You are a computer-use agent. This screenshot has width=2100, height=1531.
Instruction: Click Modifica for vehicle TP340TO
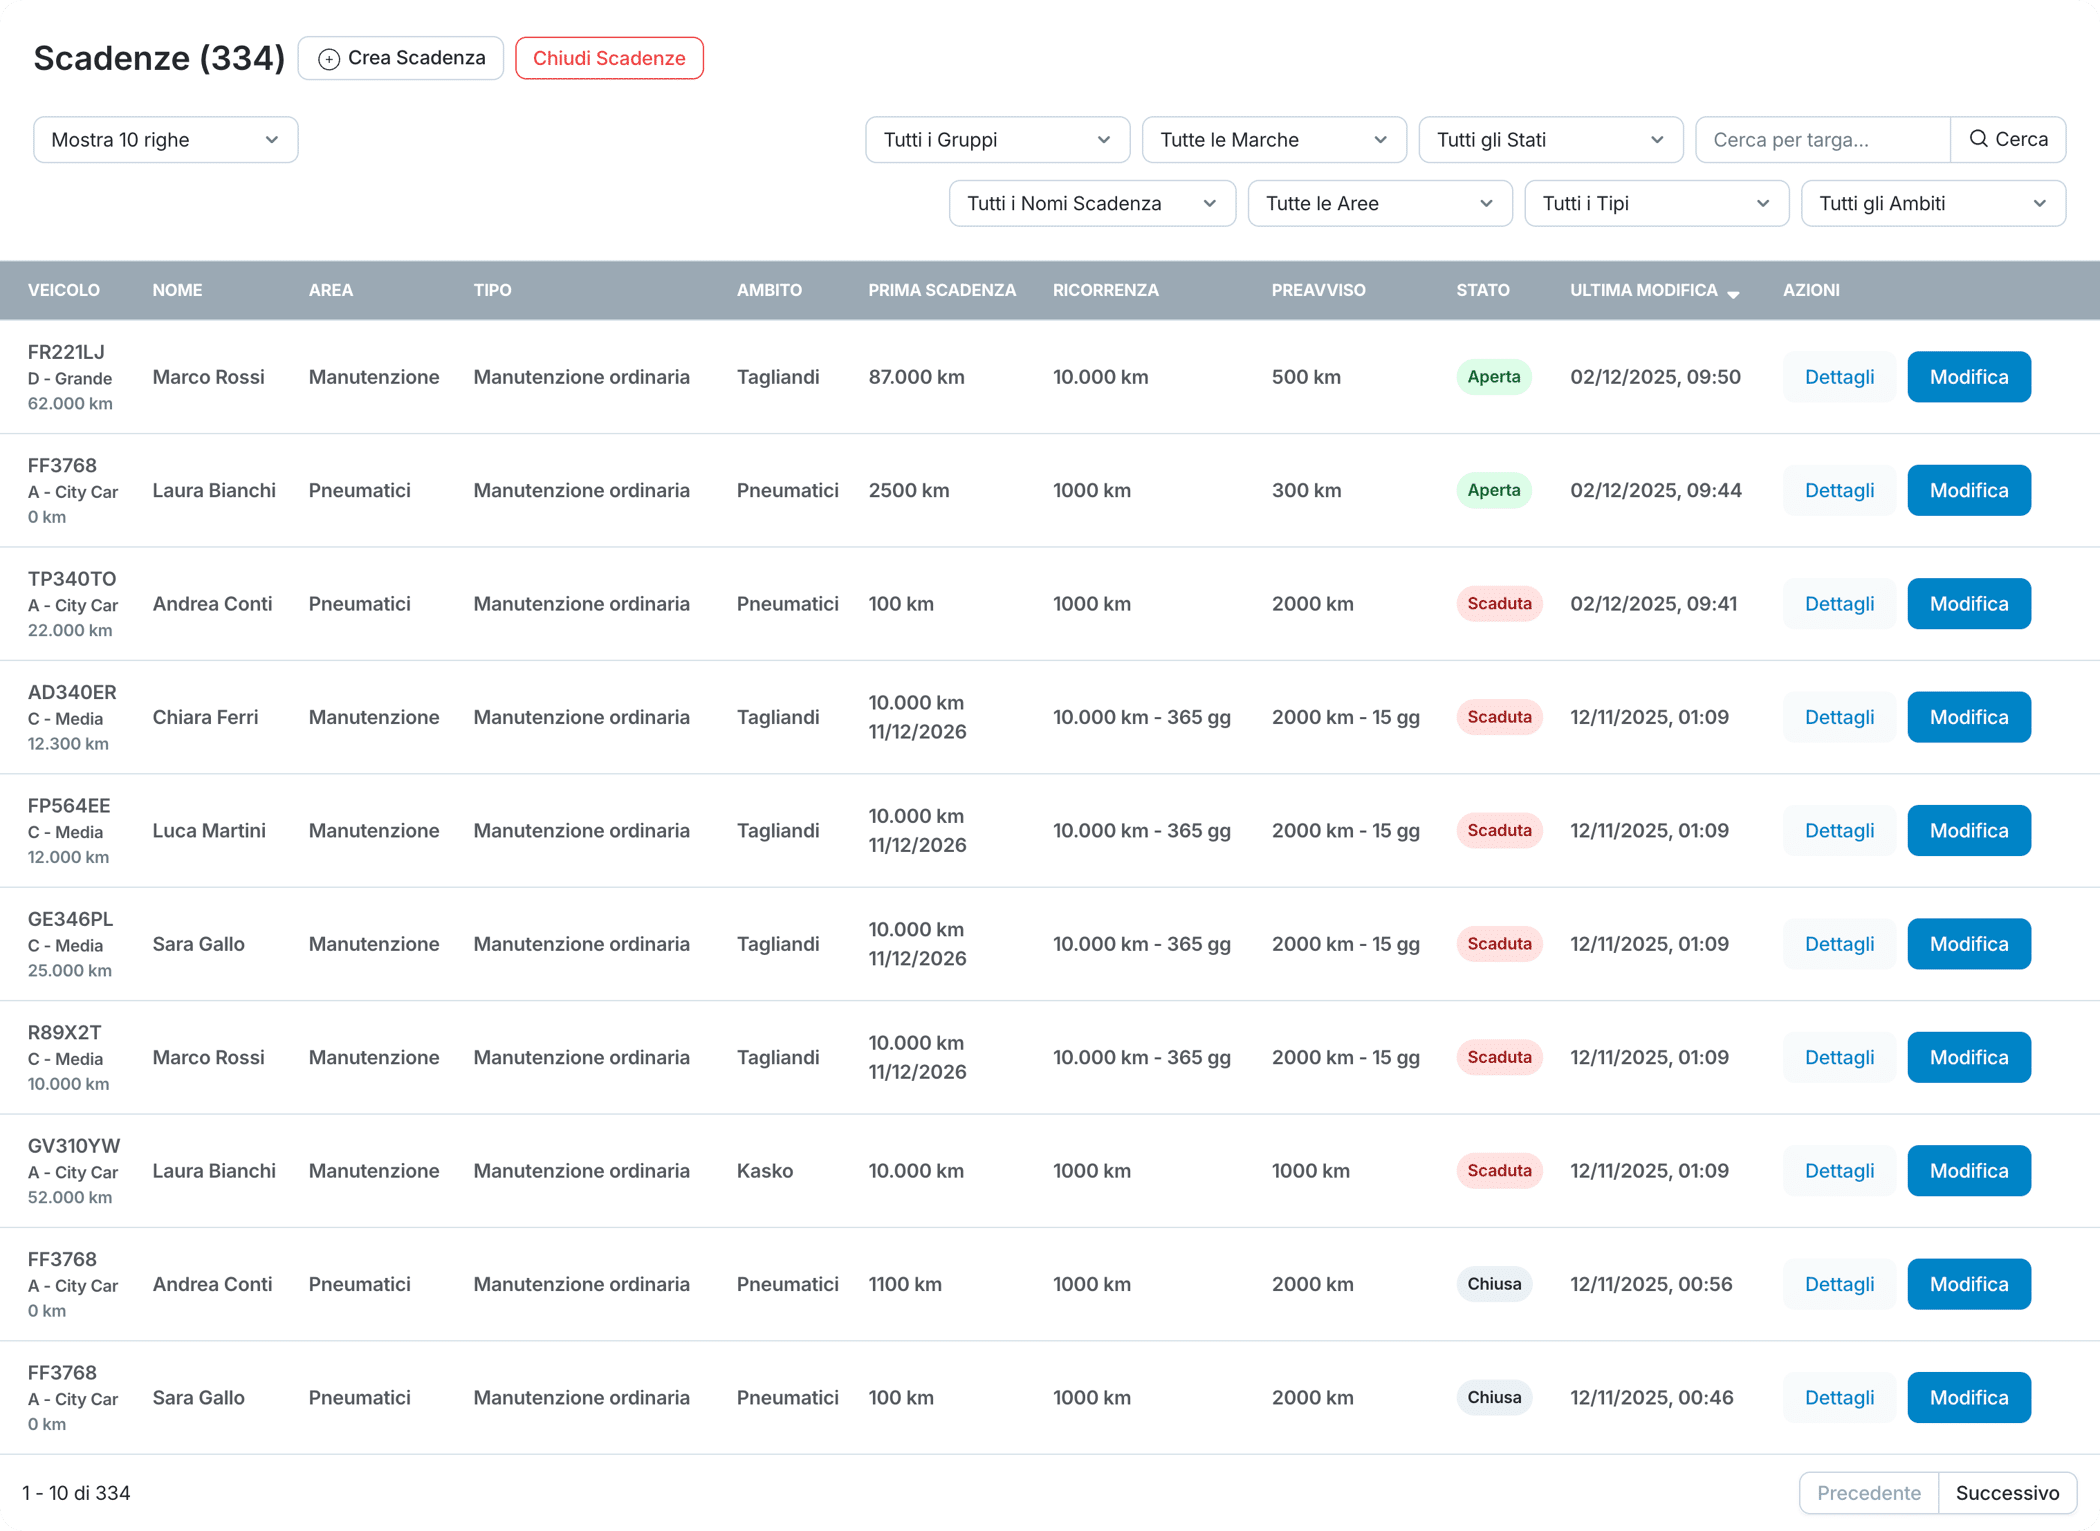[x=1968, y=604]
